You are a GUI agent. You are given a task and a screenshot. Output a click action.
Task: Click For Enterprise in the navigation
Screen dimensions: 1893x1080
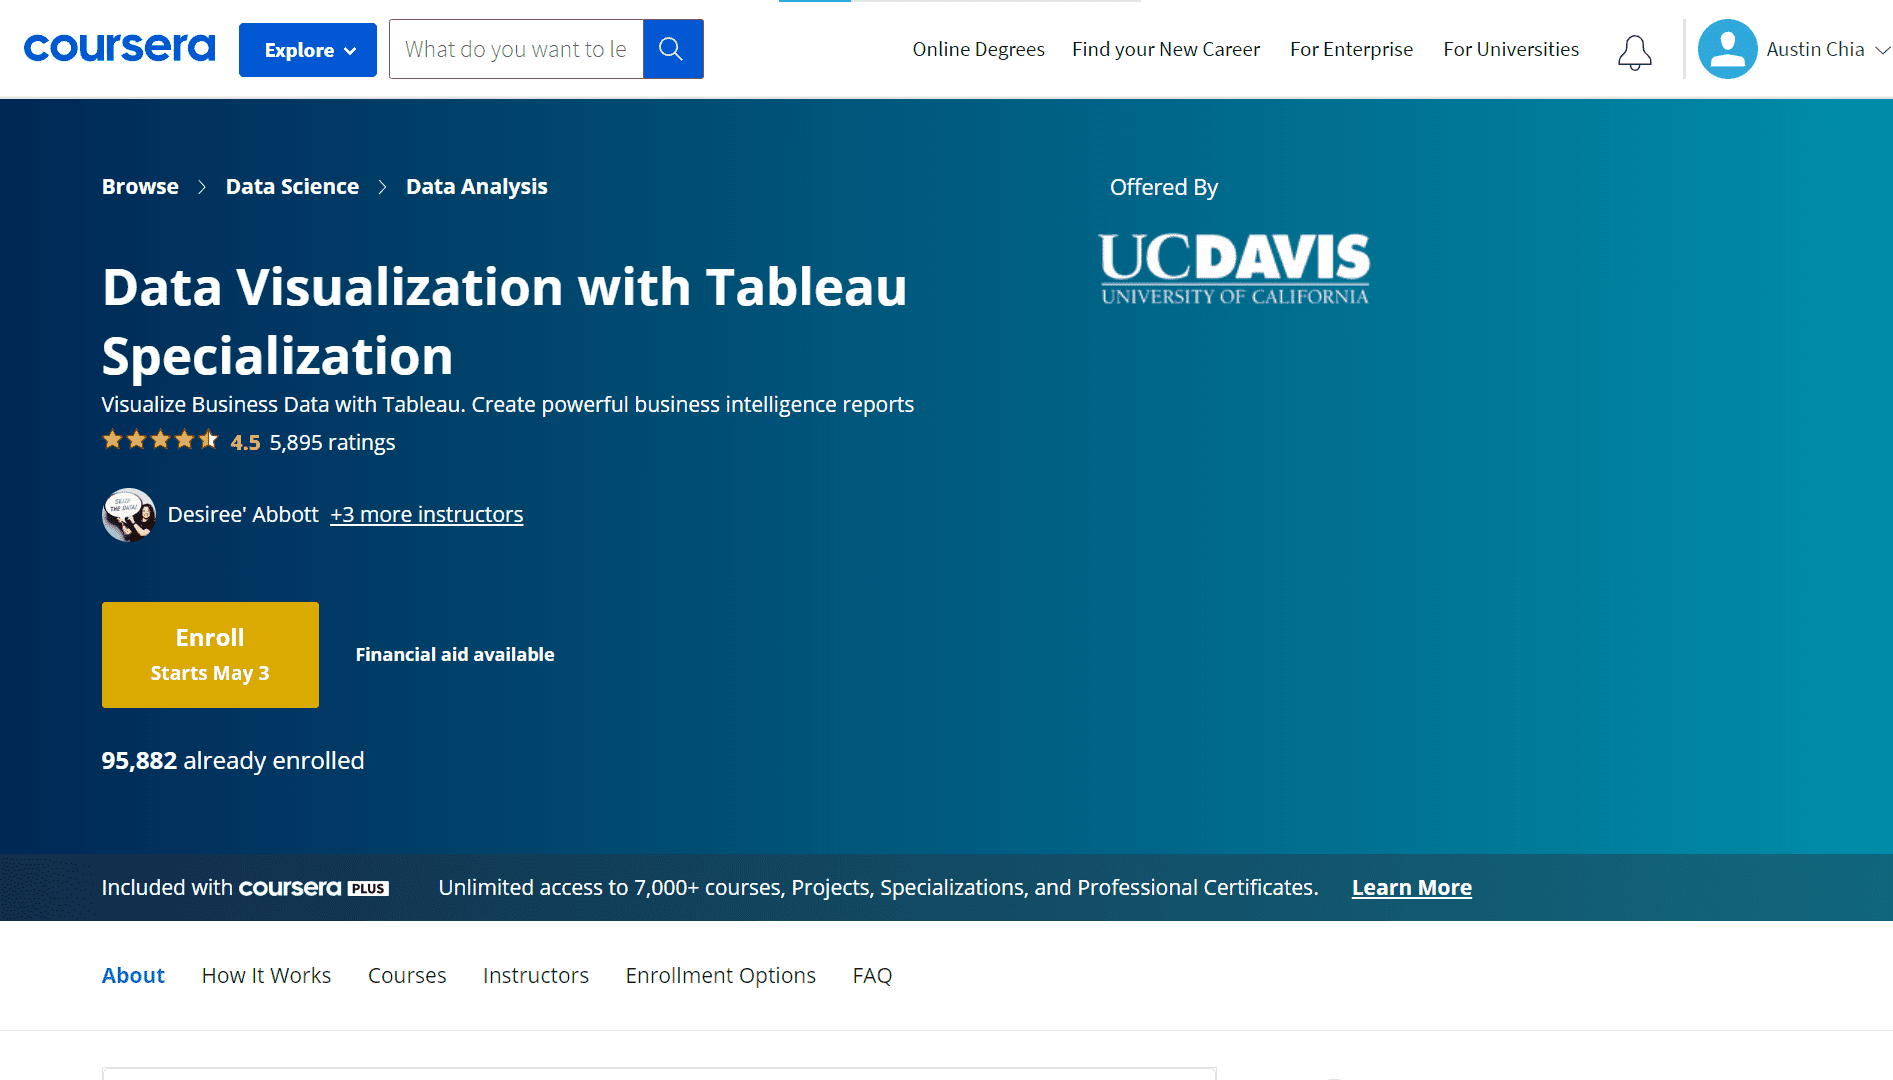point(1351,48)
